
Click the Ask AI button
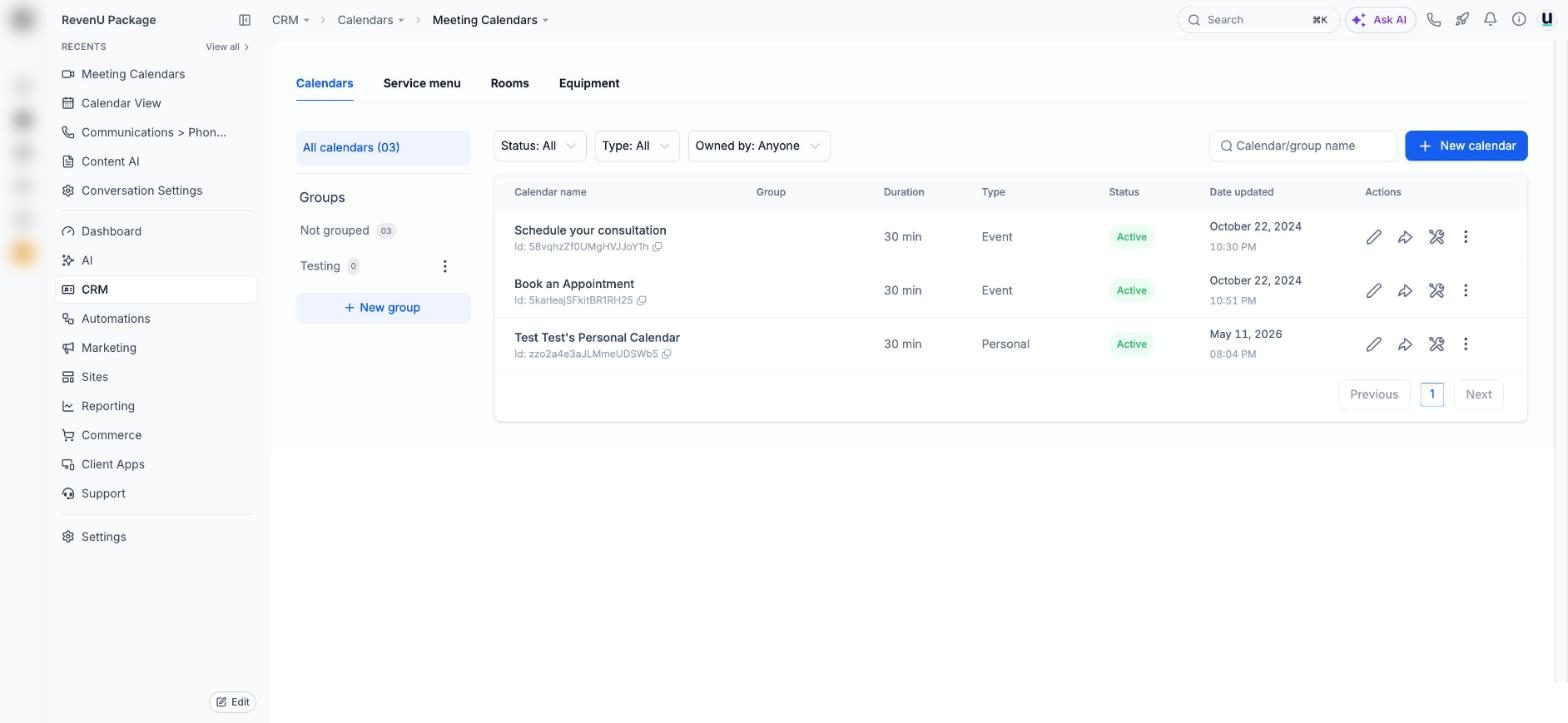click(1381, 20)
